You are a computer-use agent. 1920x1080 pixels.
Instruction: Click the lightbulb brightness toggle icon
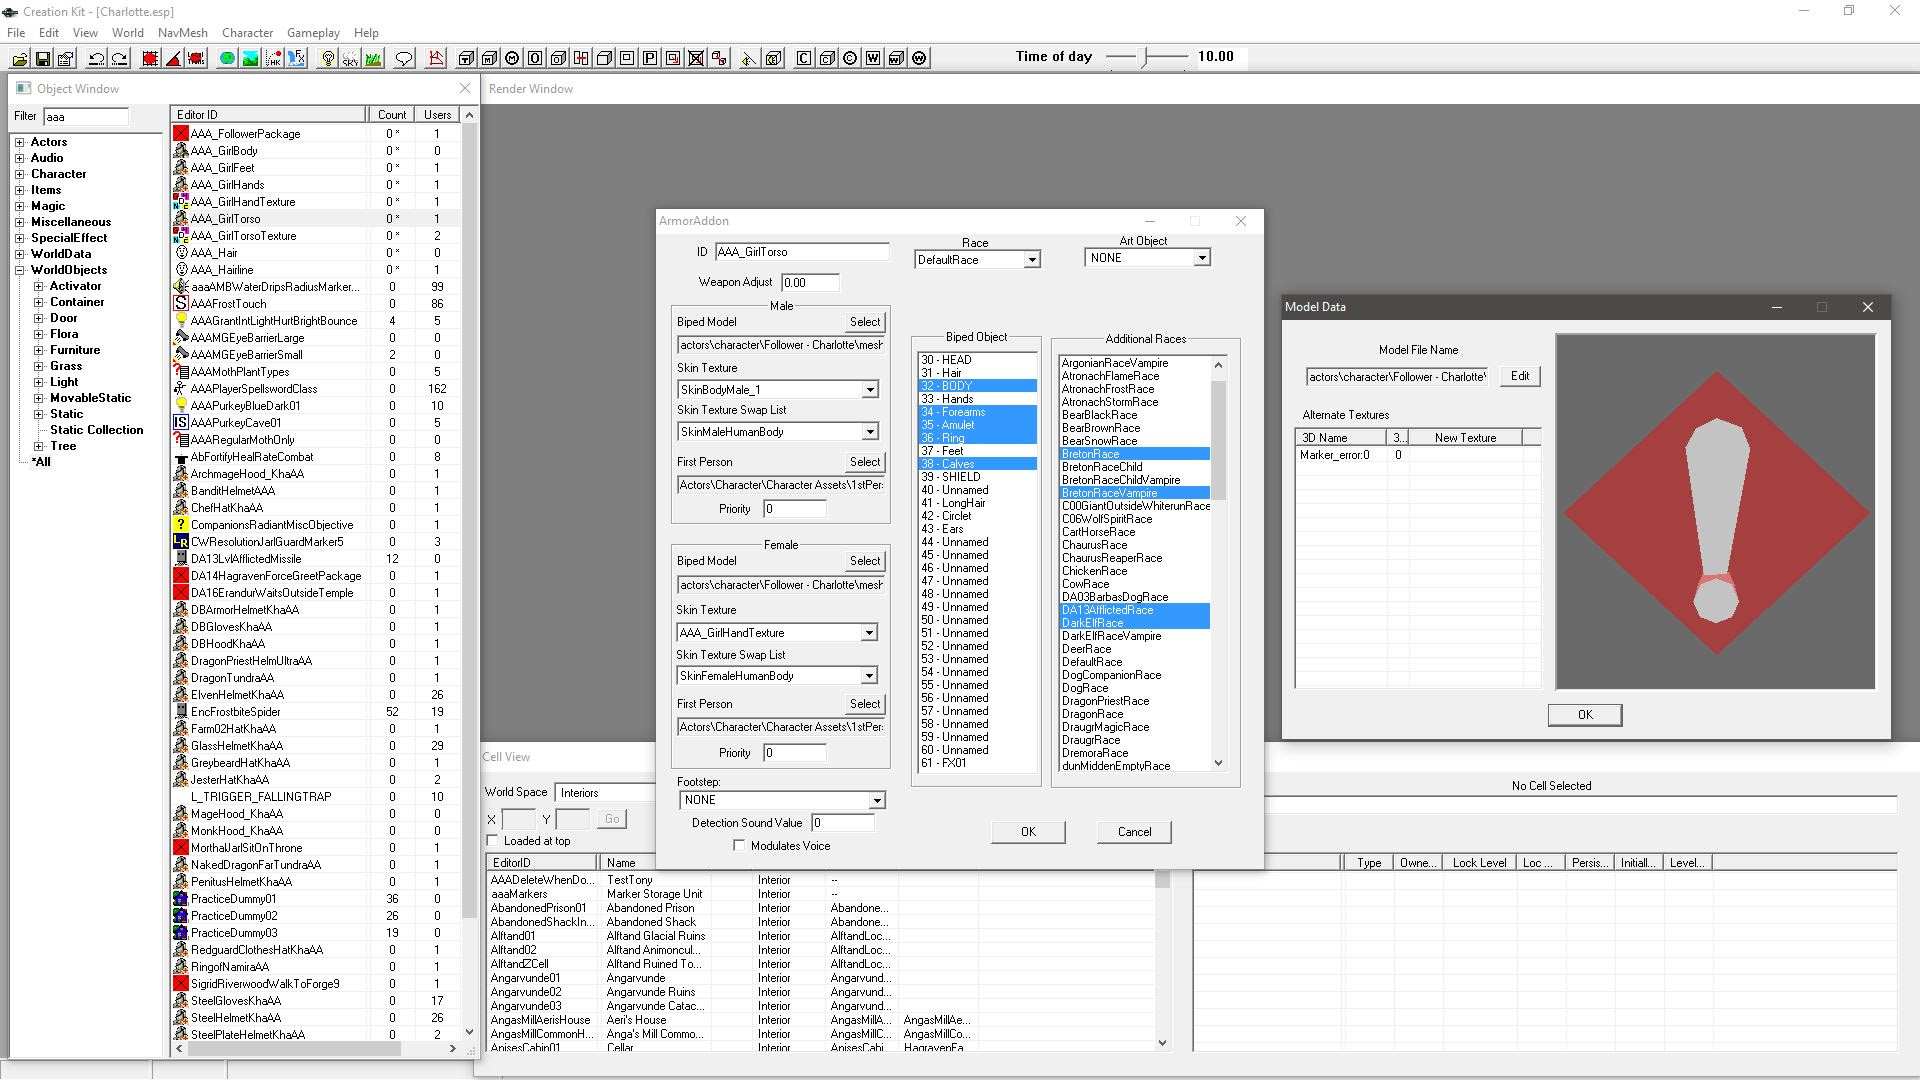coord(327,58)
